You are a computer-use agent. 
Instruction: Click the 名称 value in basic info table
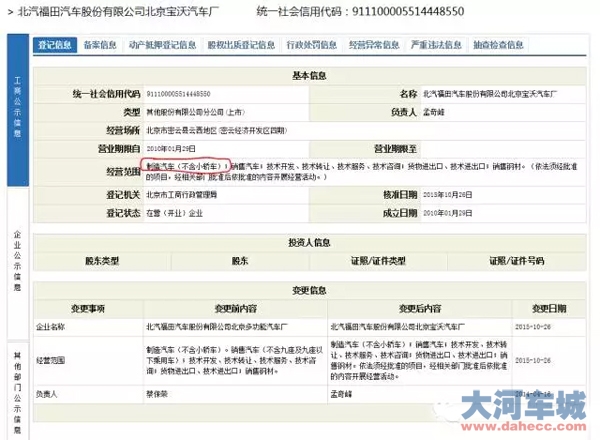490,94
